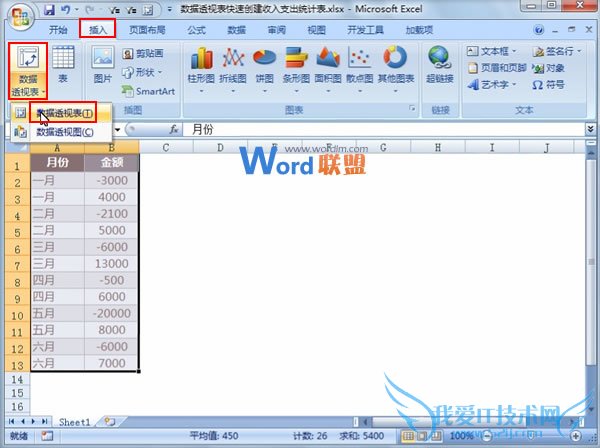This screenshot has height=448, width=600.
Task: Switch to Normal view in status bar
Action: pos(408,436)
